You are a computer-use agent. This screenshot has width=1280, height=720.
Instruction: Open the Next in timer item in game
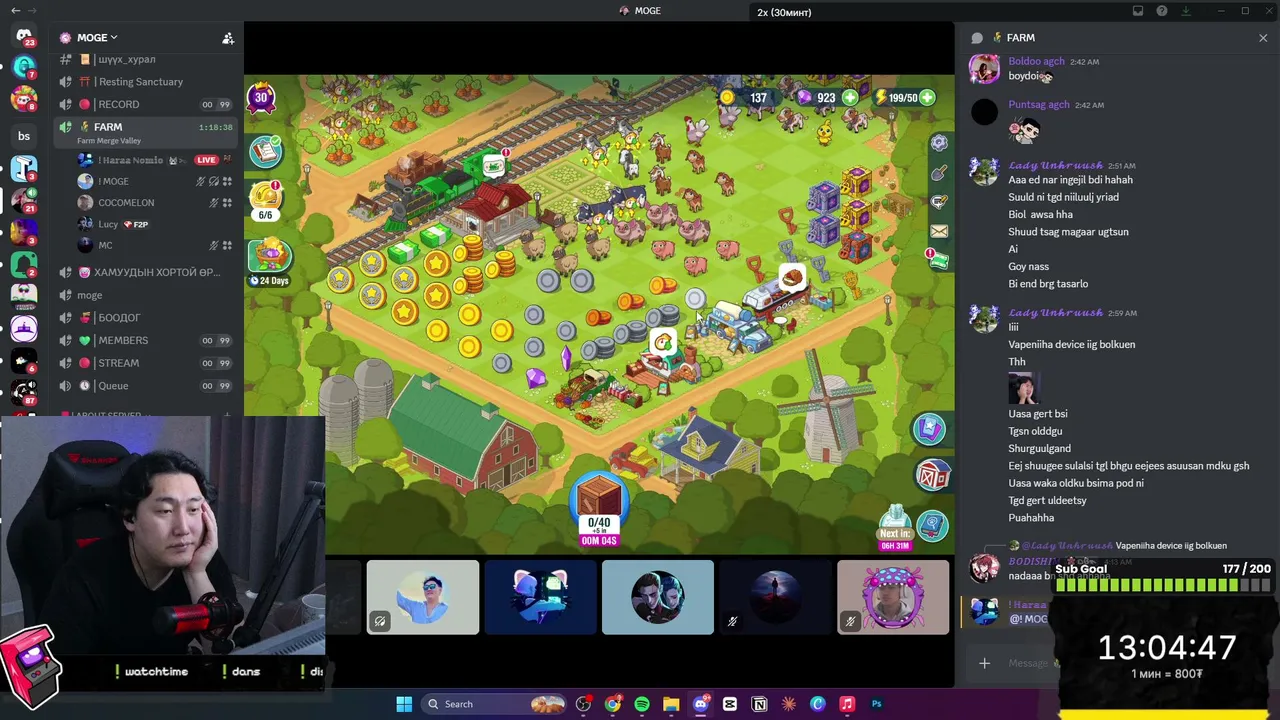coord(895,530)
